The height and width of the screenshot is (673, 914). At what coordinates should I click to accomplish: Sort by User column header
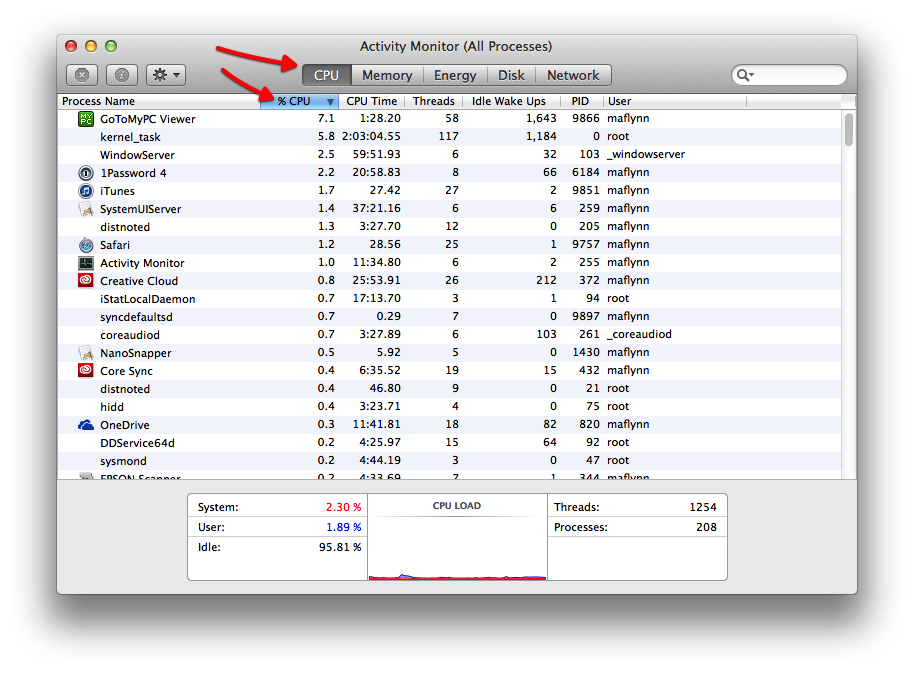click(674, 101)
